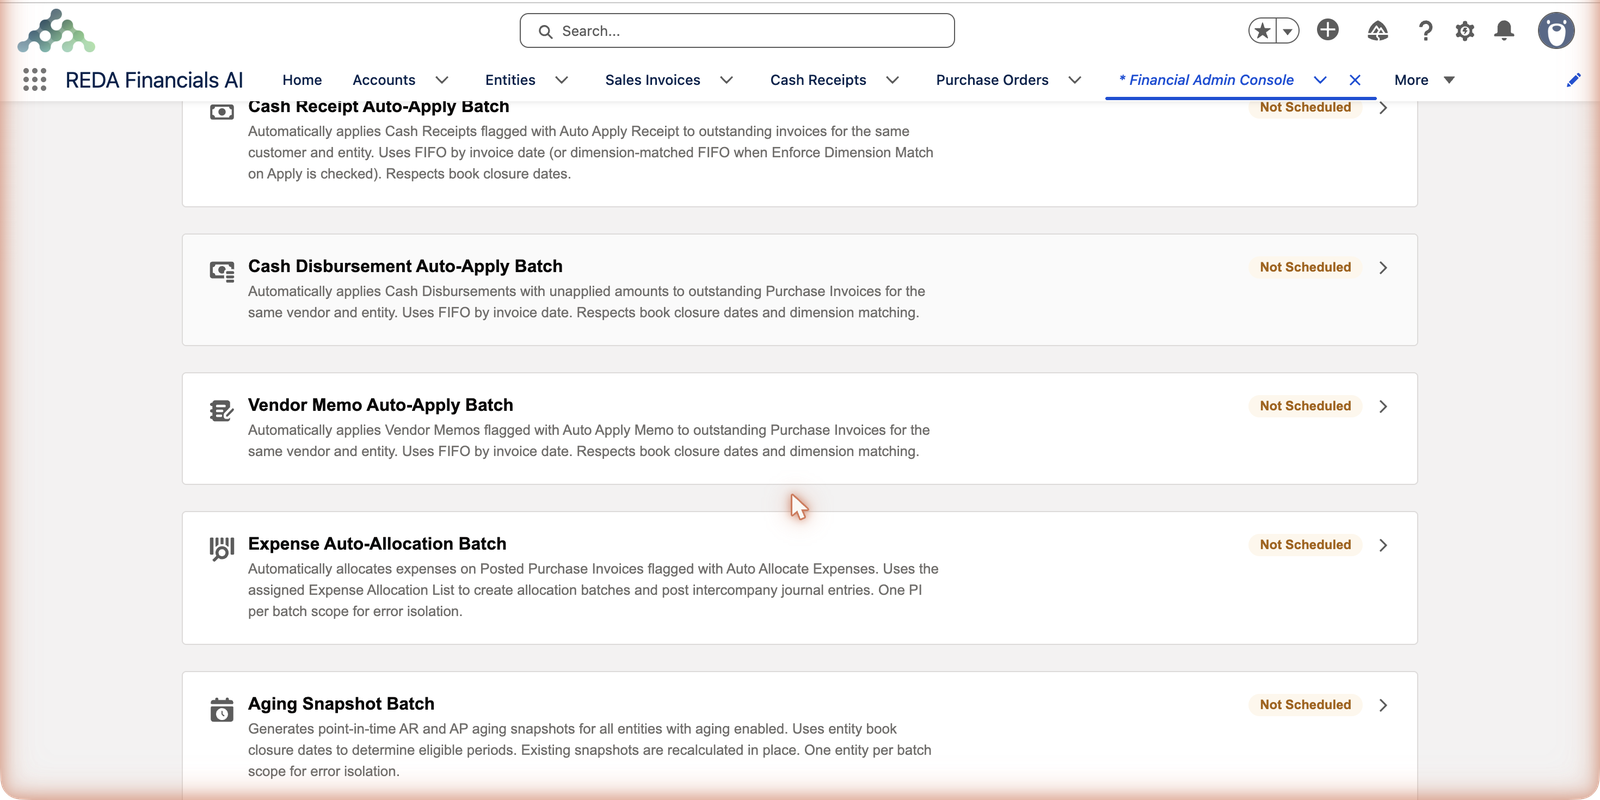This screenshot has width=1600, height=800.
Task: Expand the favorites list dropdown arrow
Action: tap(1288, 31)
